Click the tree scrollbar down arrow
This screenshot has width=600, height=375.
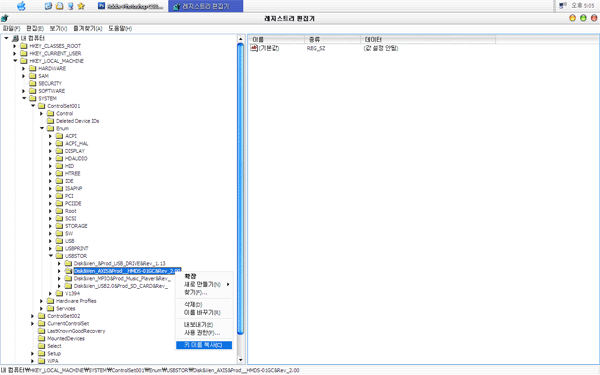coord(241,360)
